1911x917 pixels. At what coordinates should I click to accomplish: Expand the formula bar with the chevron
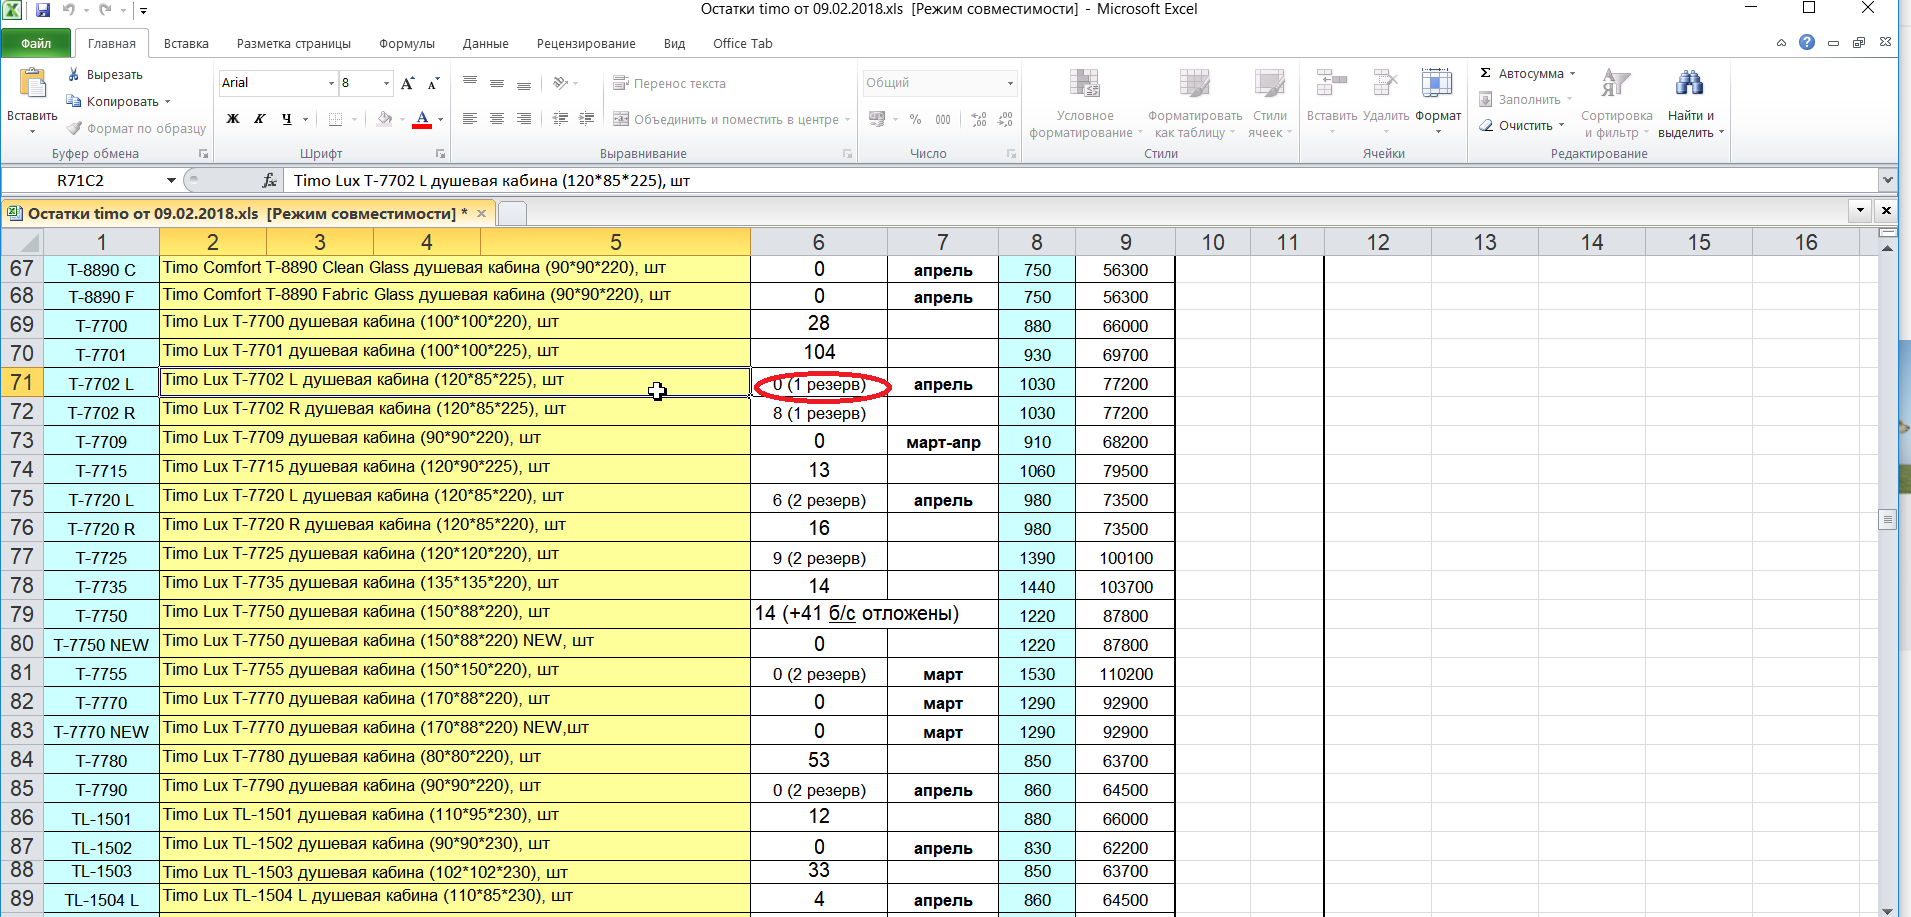coord(1887,181)
